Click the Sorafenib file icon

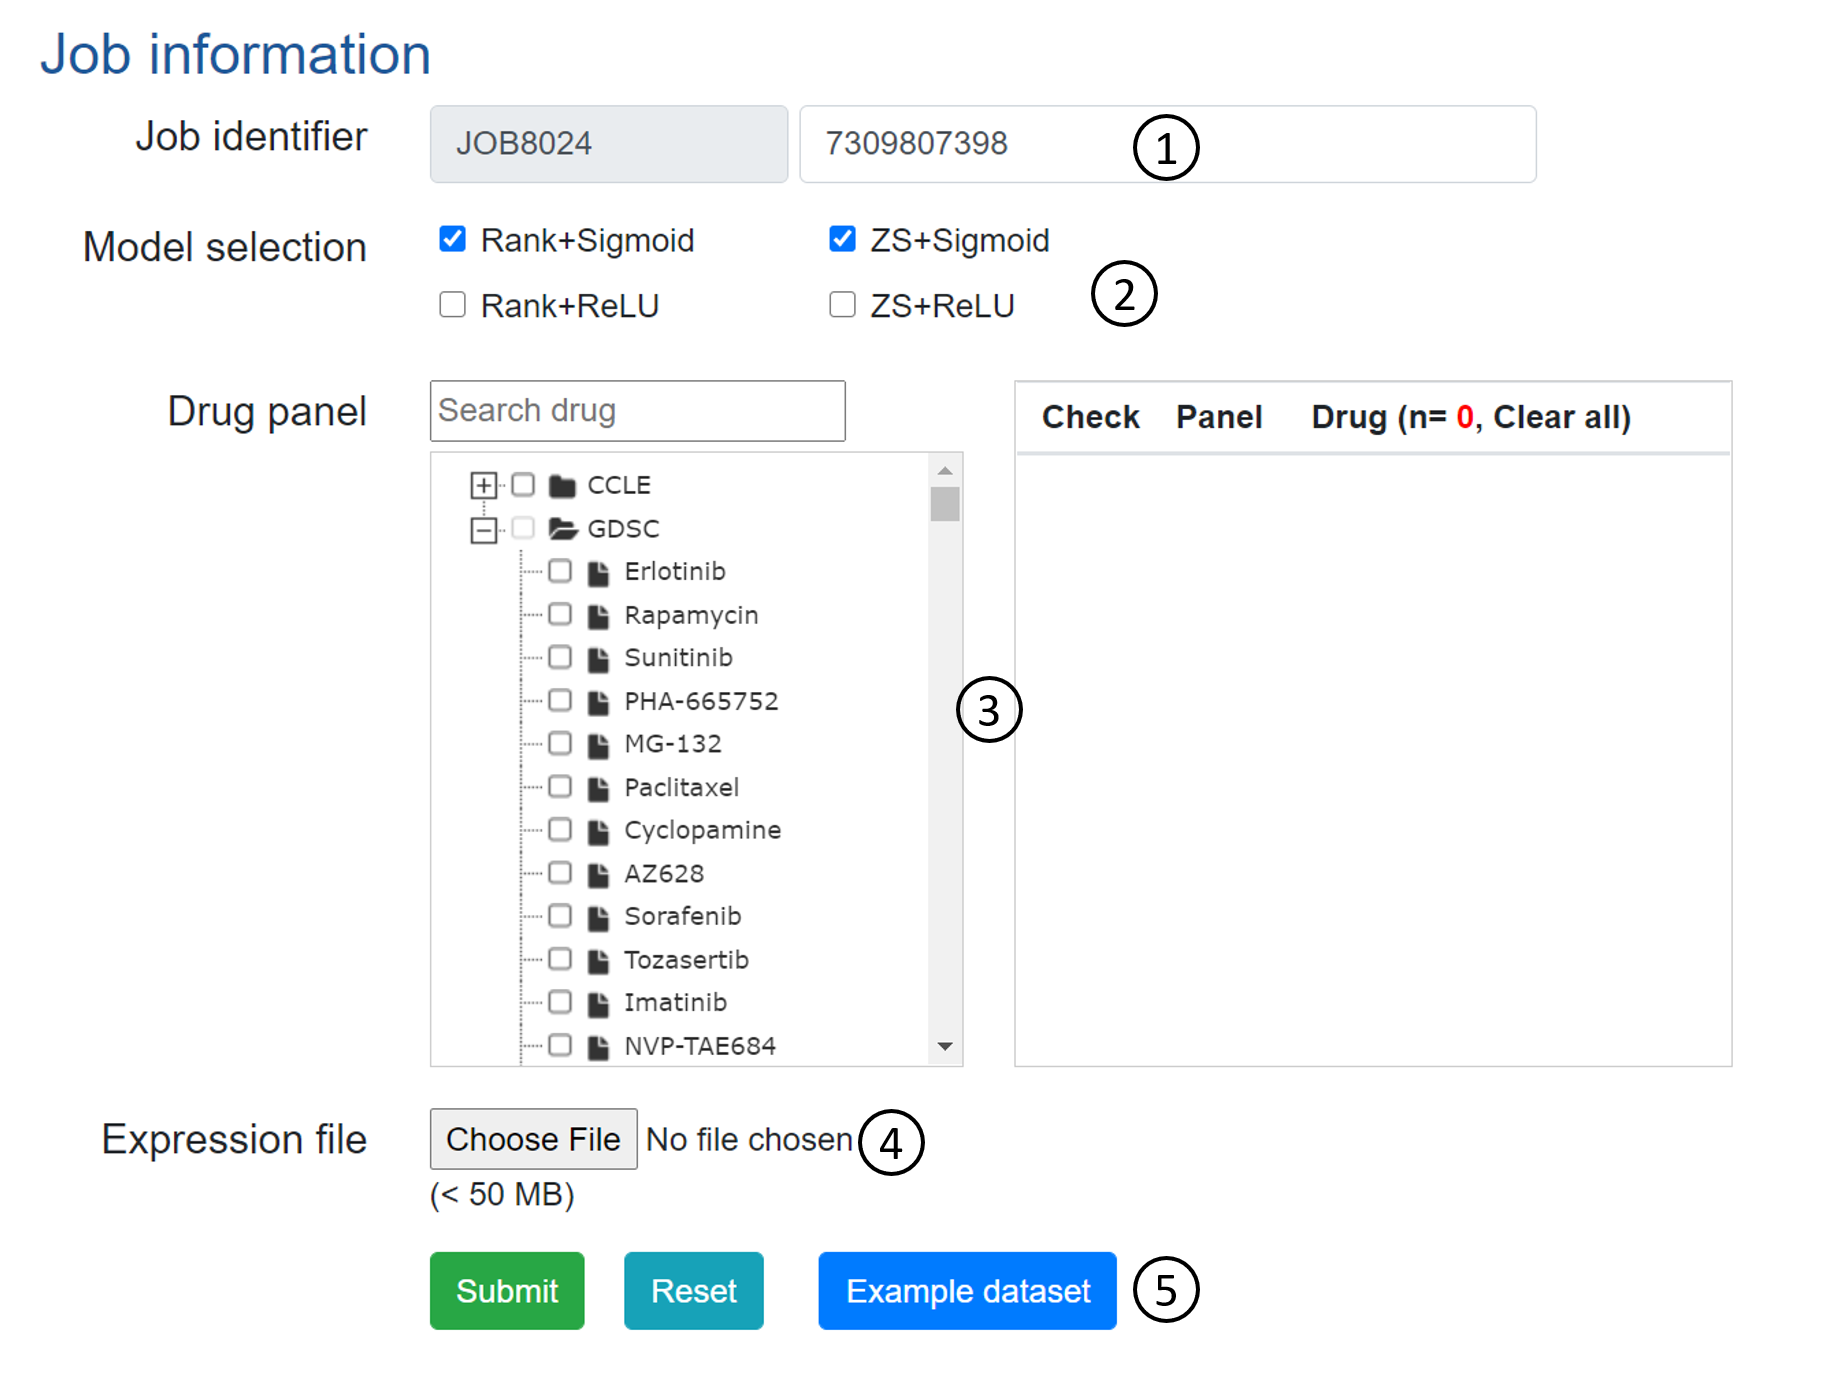[598, 918]
